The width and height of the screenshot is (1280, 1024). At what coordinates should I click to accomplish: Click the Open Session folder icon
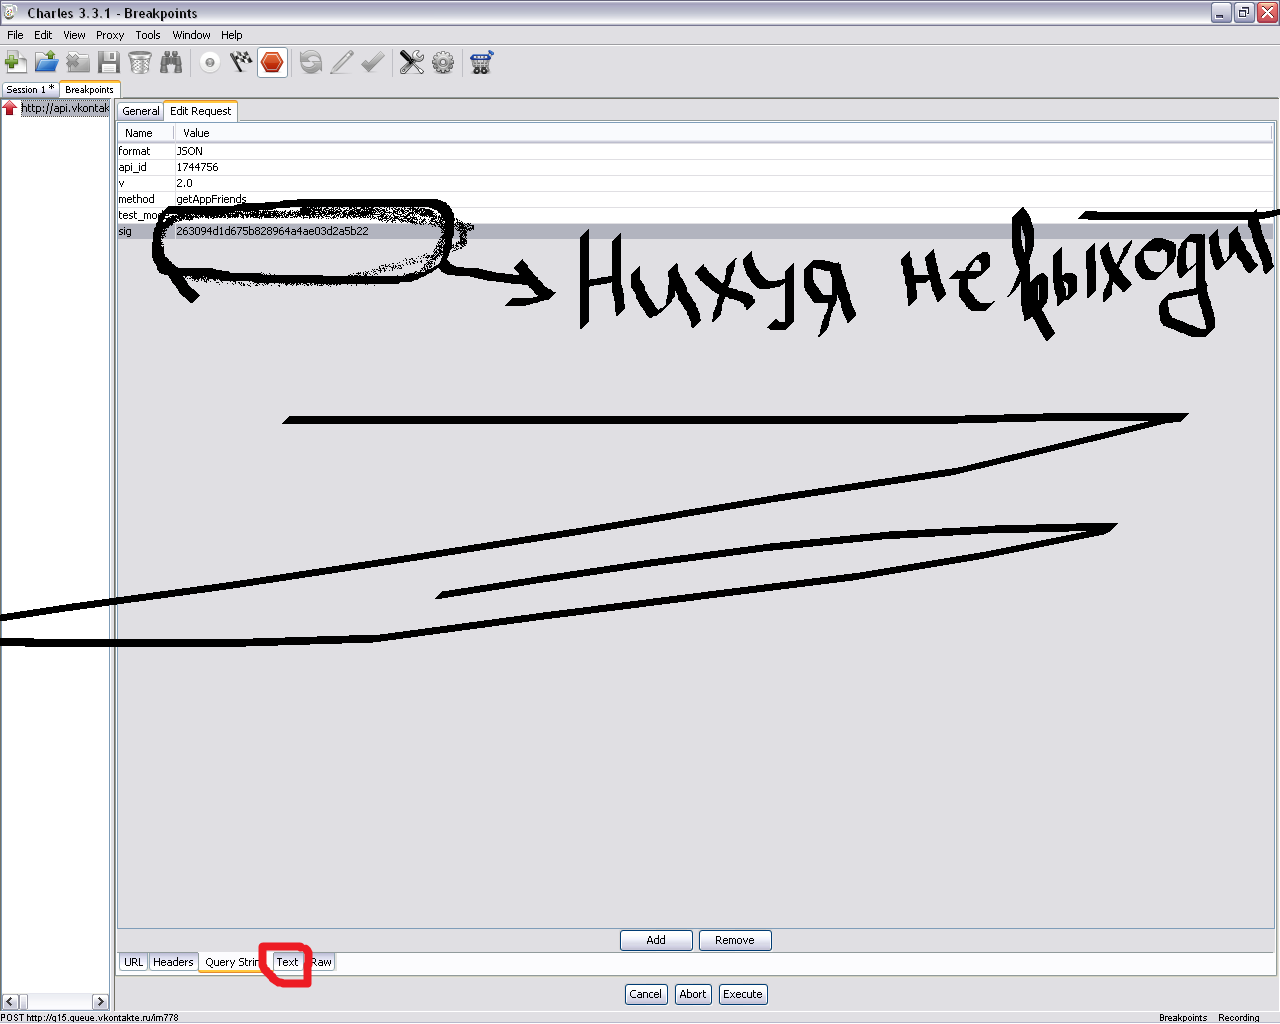tap(46, 63)
